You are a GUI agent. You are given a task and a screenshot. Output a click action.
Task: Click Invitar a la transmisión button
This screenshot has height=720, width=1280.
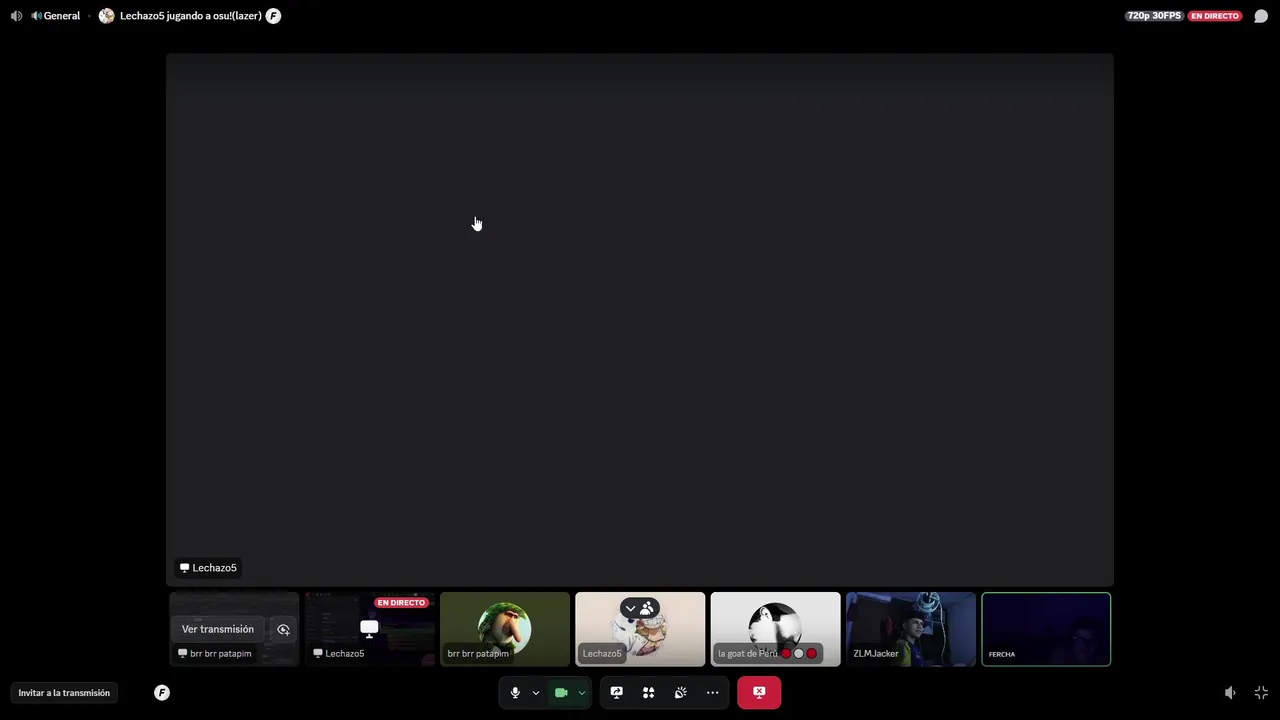click(x=64, y=693)
